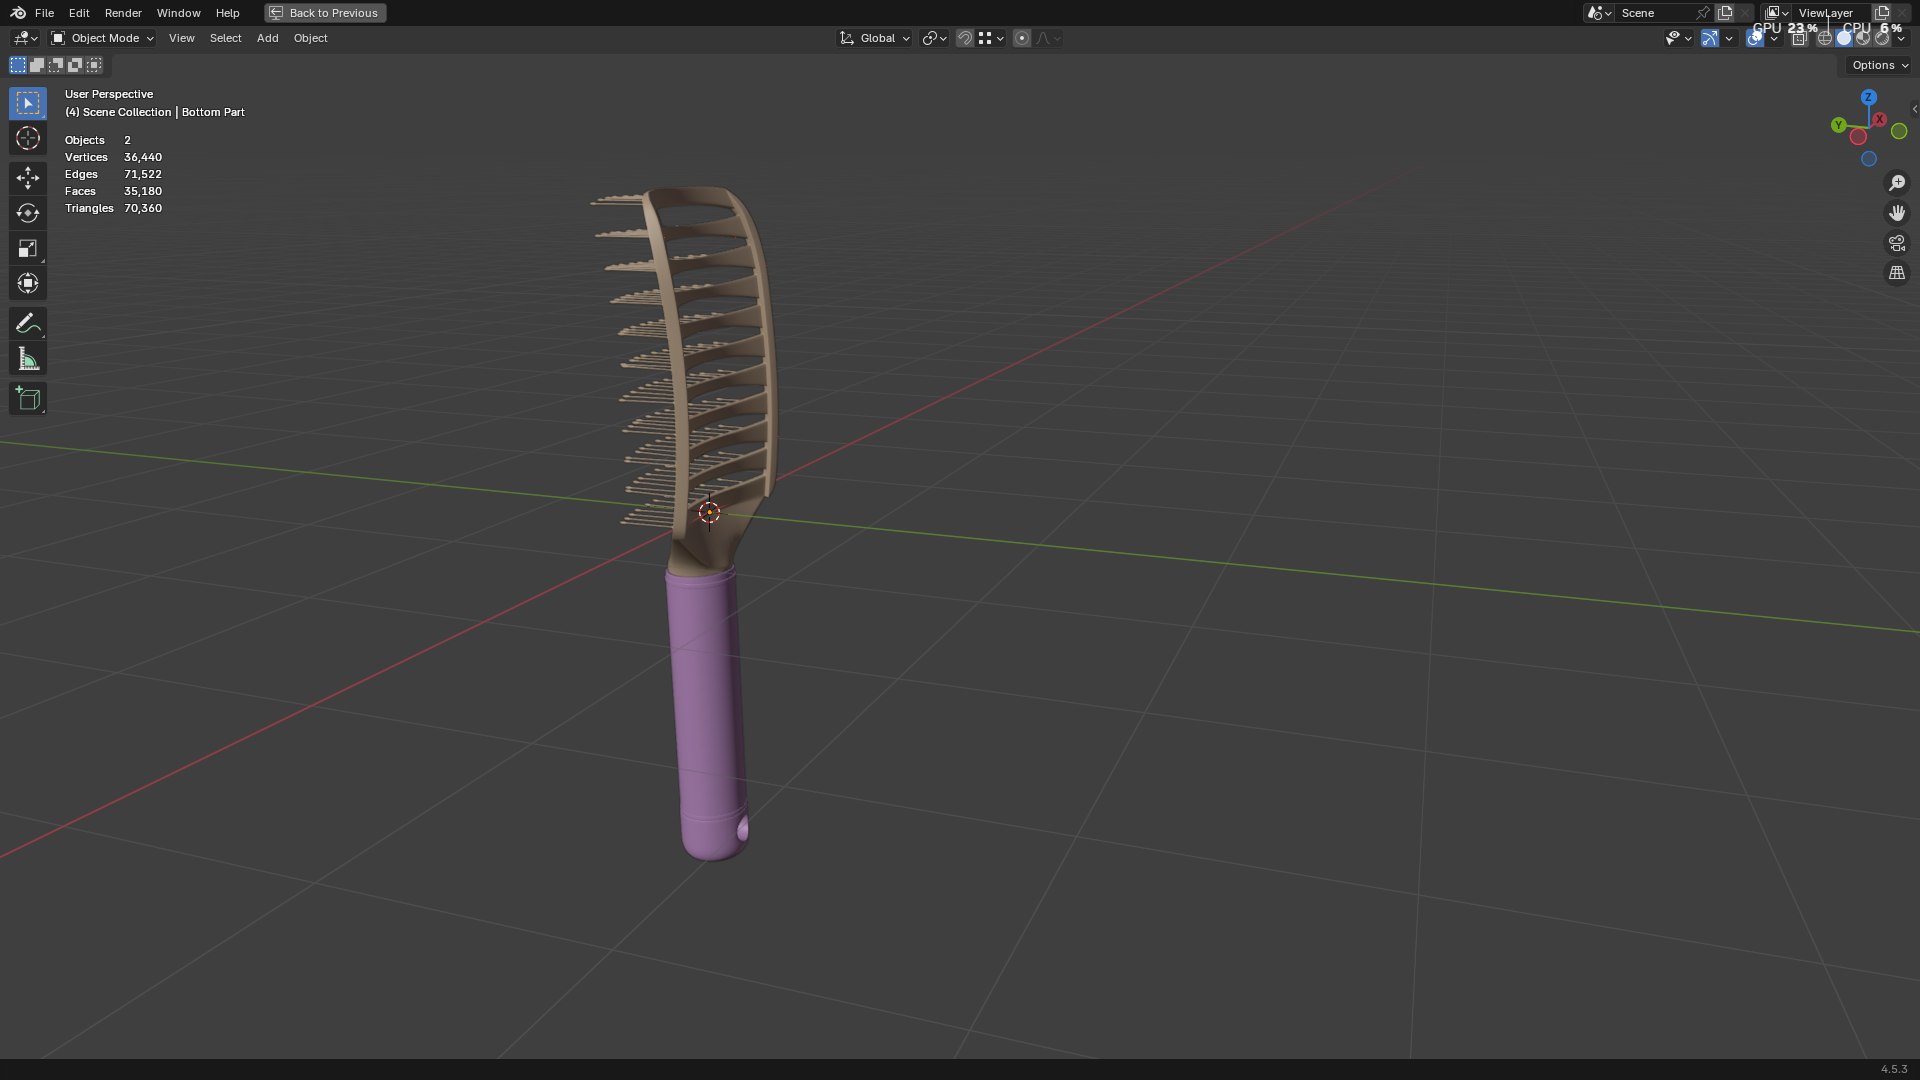This screenshot has width=1920, height=1080.
Task: Switch to Wireframe shading
Action: pyautogui.click(x=1824, y=38)
